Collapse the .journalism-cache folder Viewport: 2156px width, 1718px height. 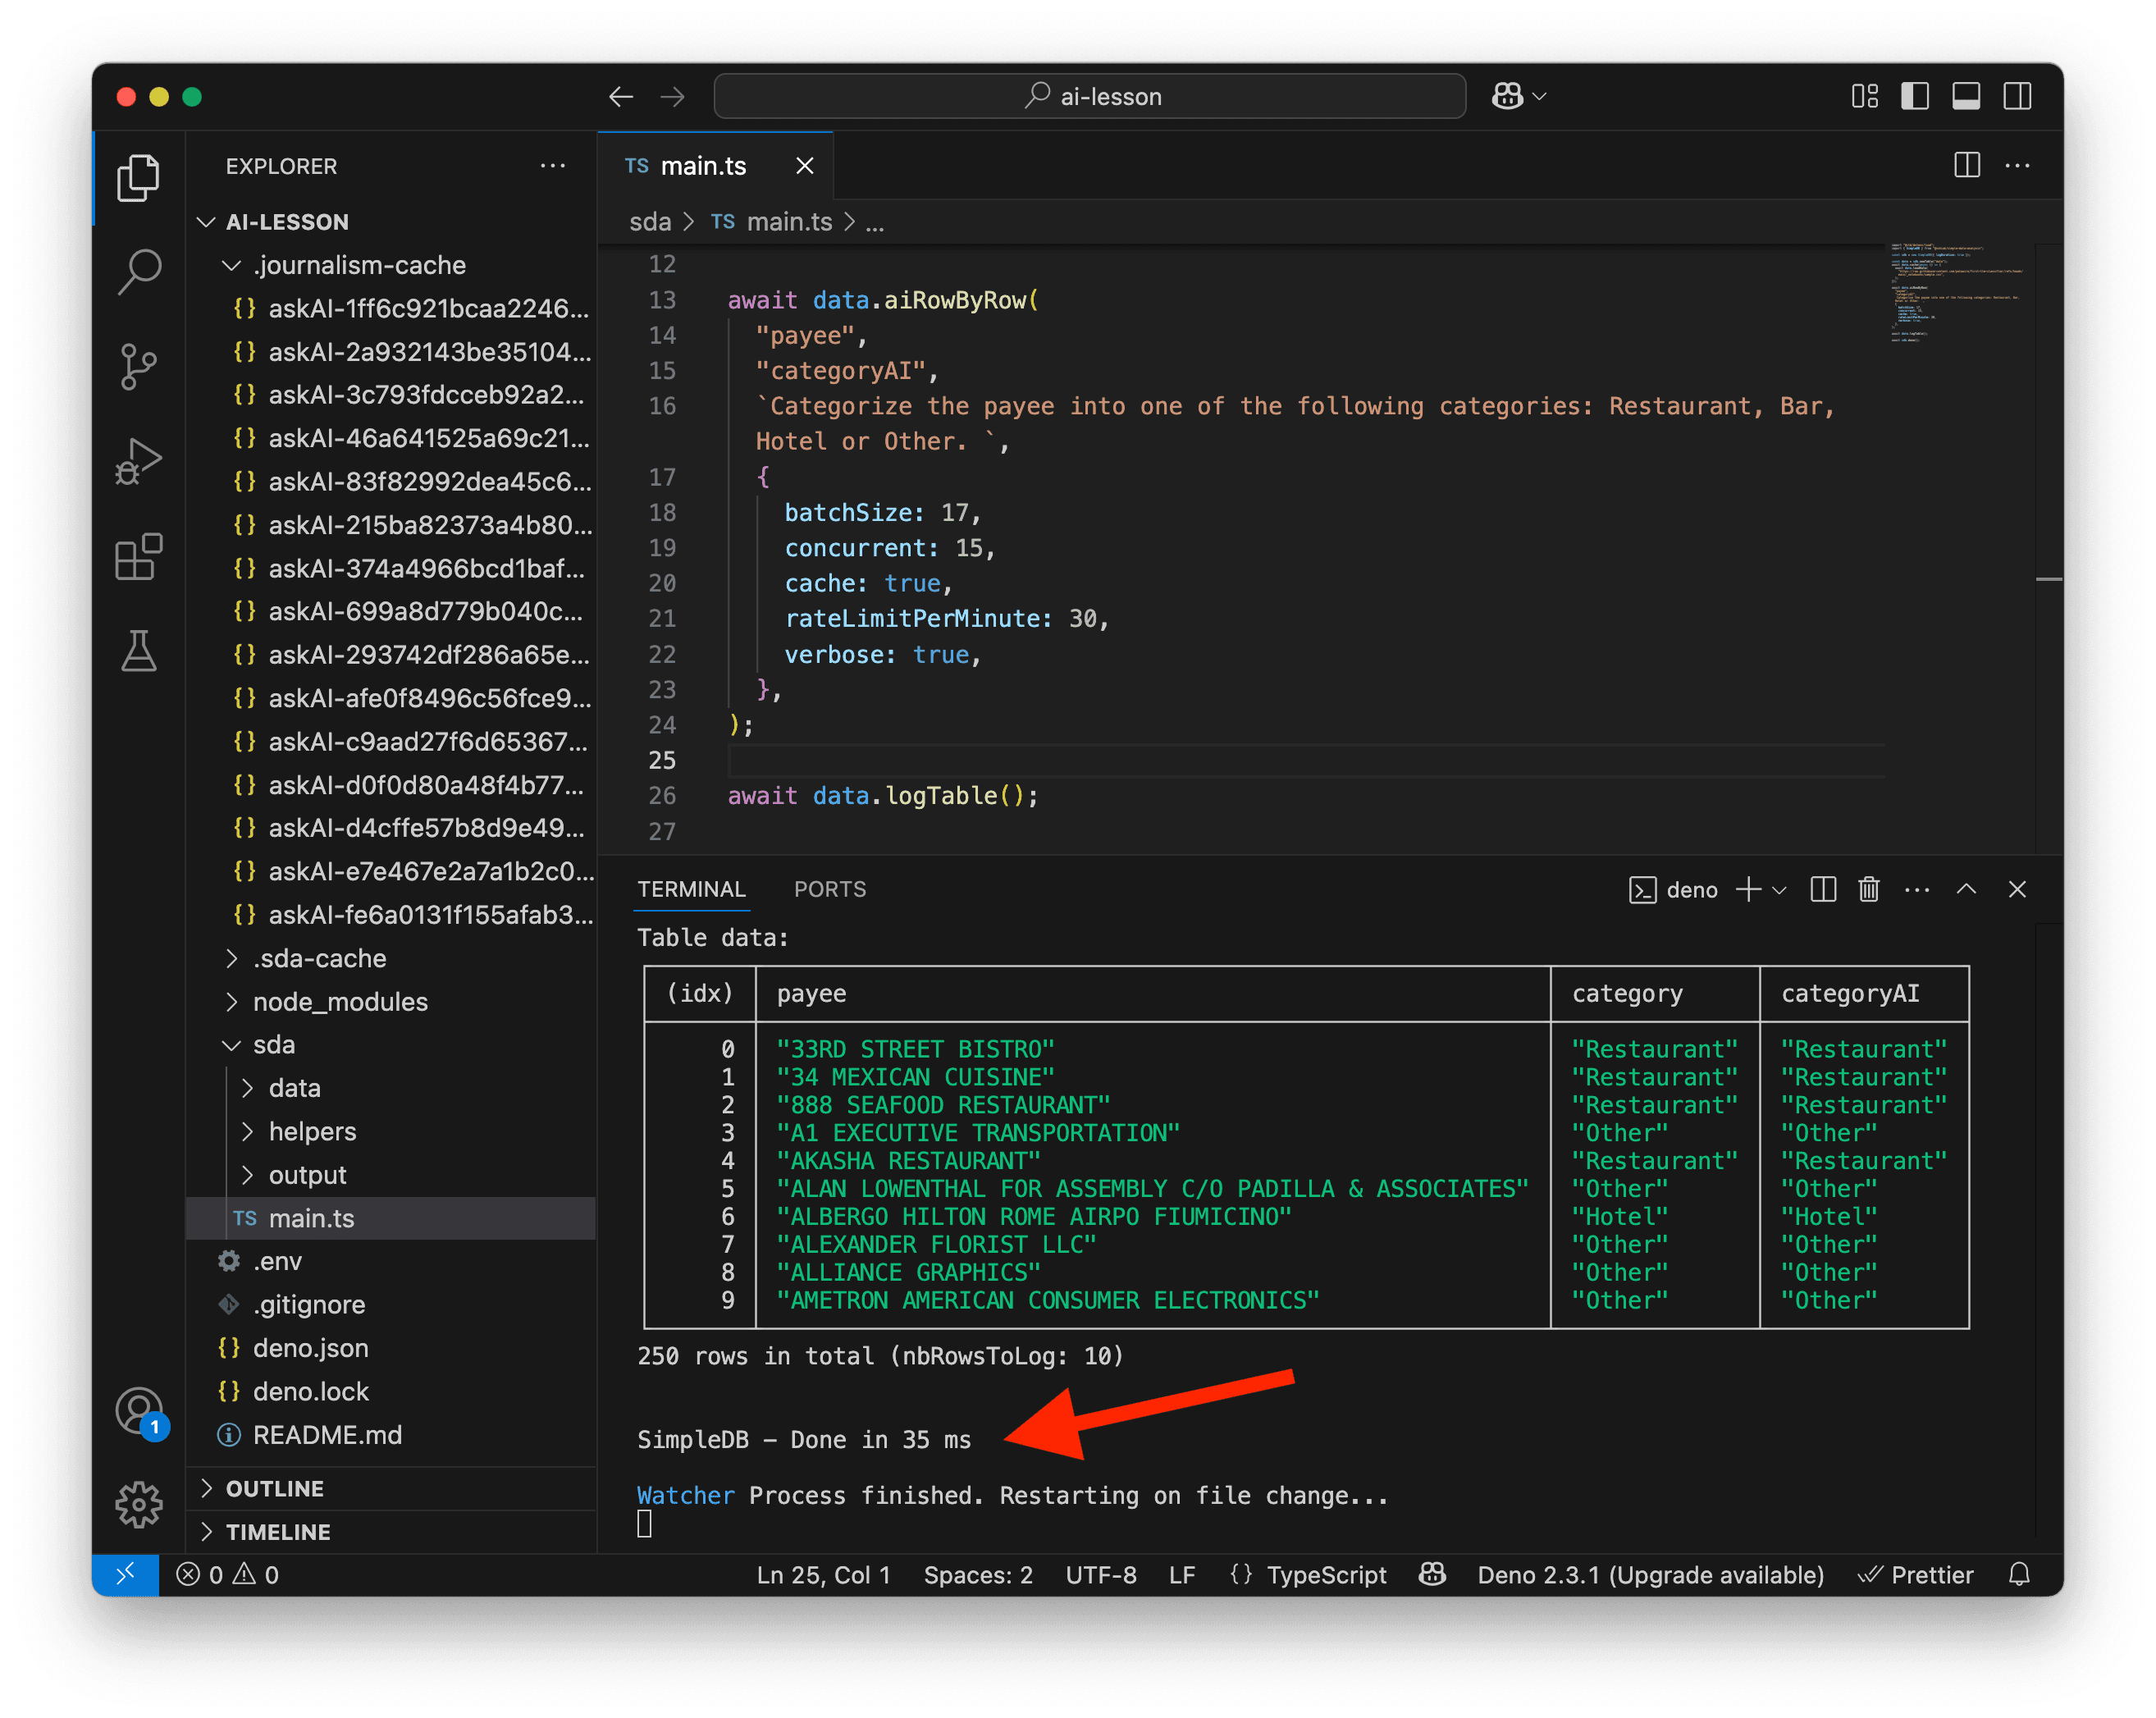(x=231, y=265)
